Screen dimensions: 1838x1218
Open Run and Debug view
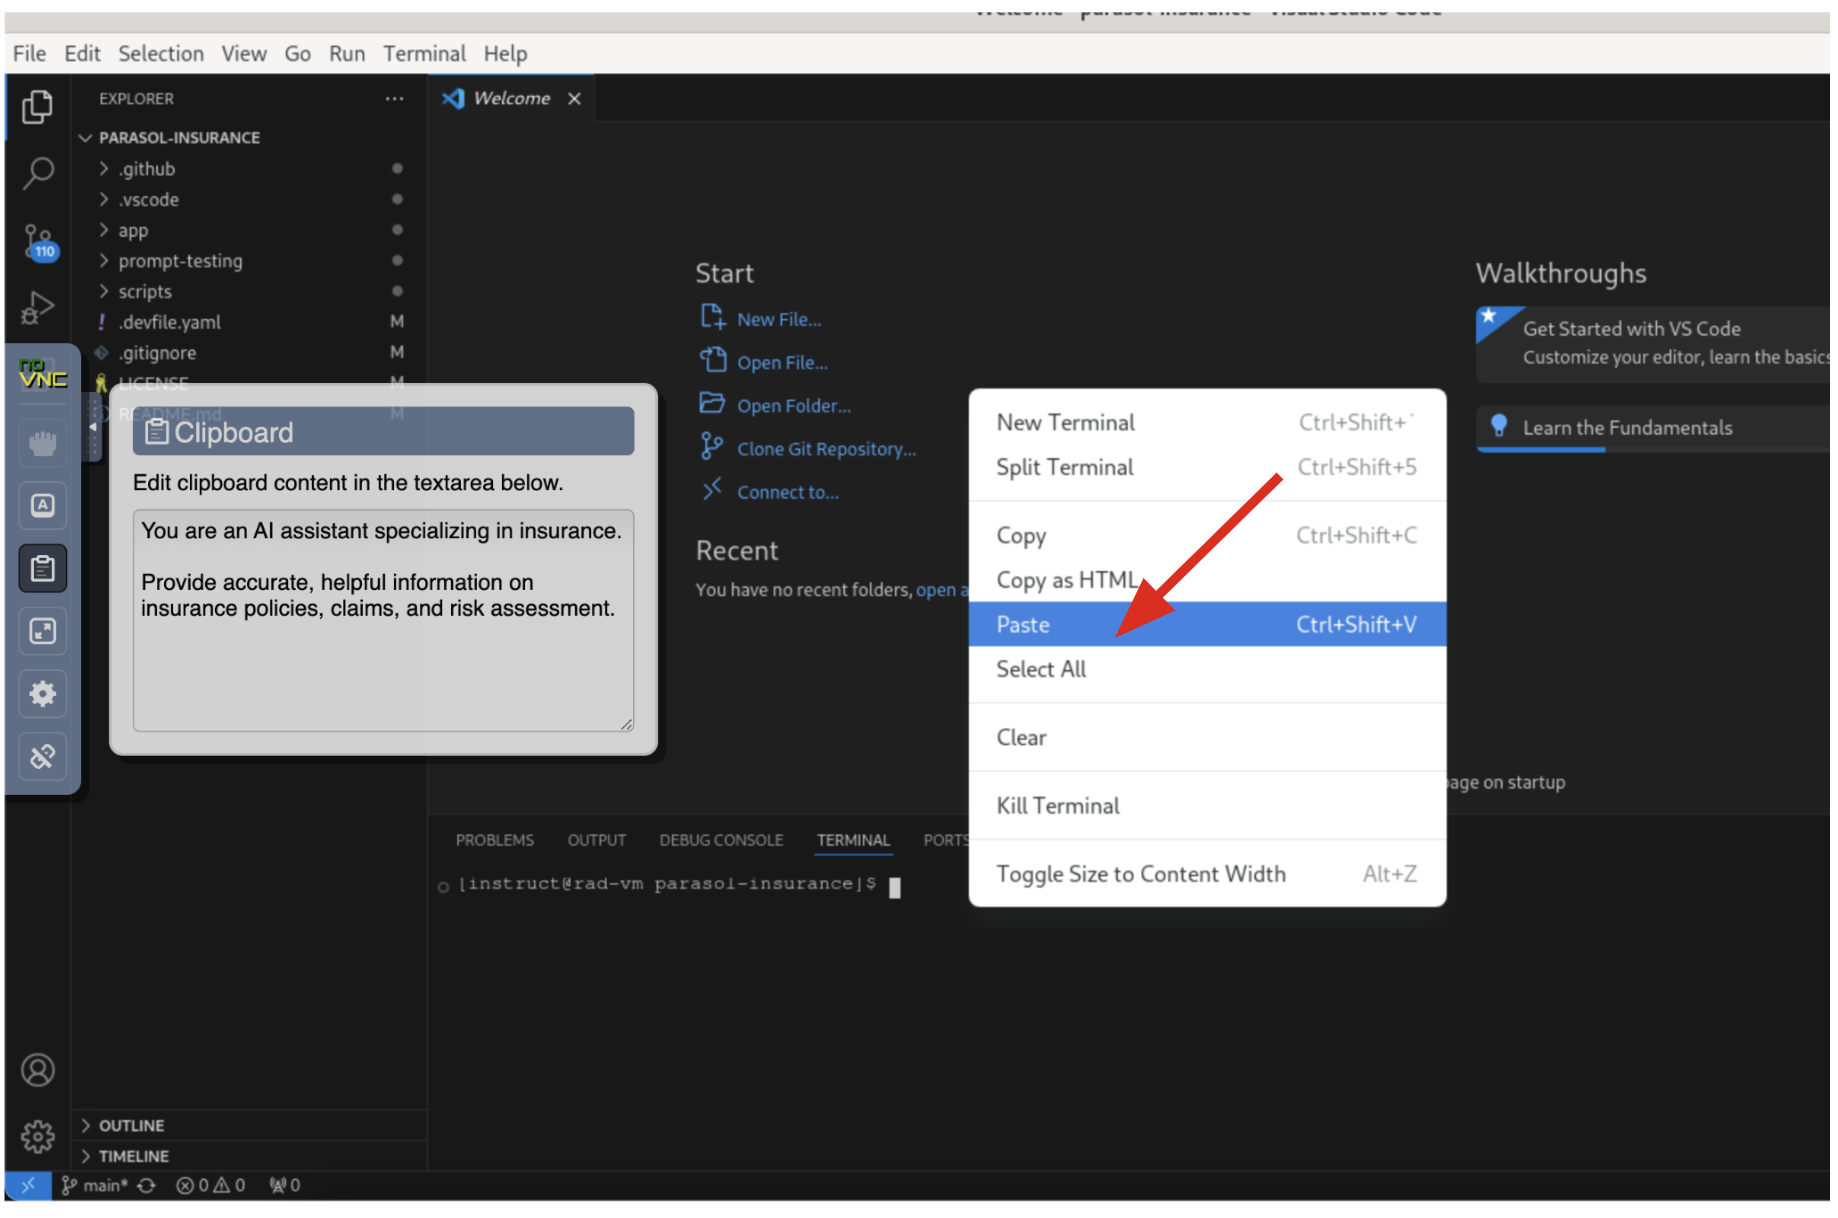point(38,307)
